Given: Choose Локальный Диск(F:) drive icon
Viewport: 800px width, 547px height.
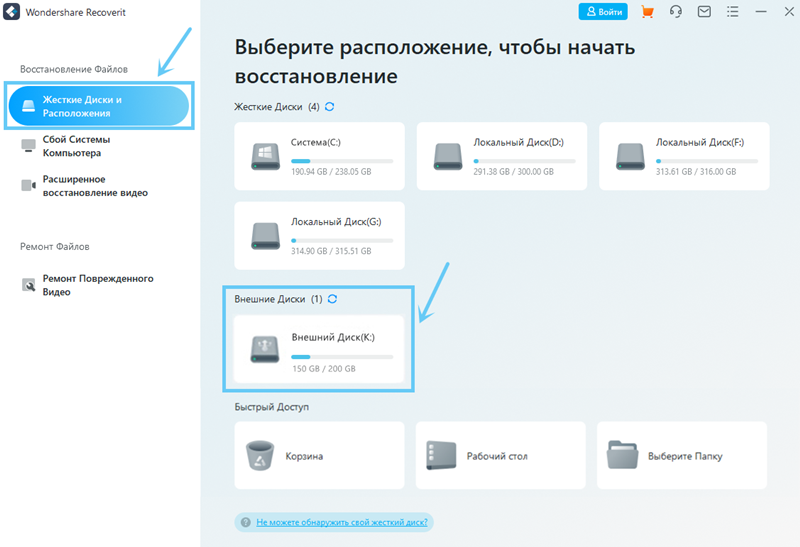Looking at the screenshot, I should coord(630,156).
